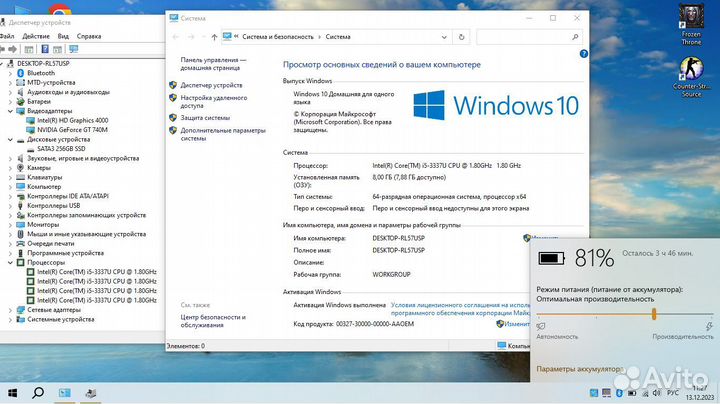Screen dimensions: 720x404
Task: Collapse the Дисковые устройства node
Action: coord(10,140)
